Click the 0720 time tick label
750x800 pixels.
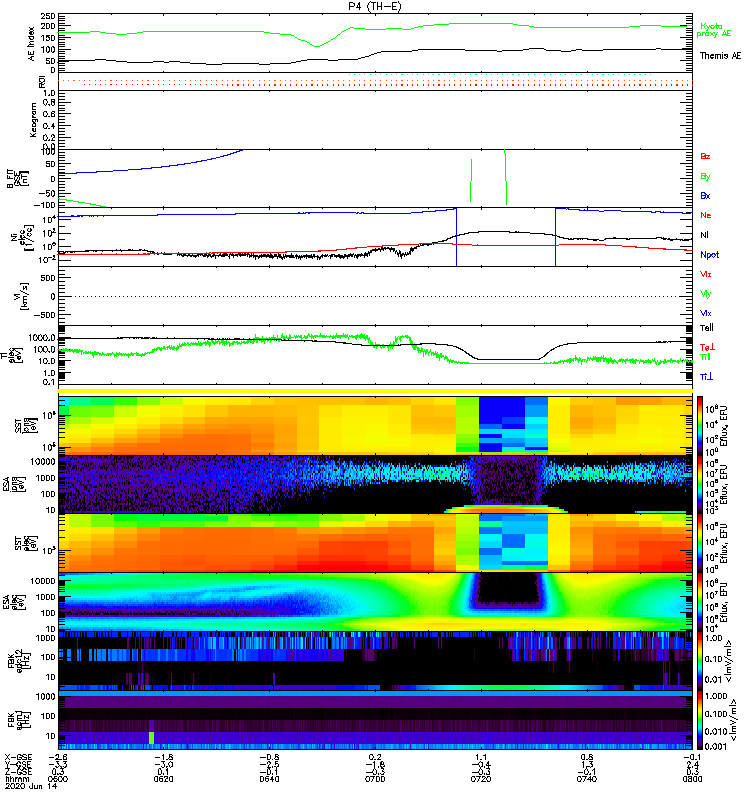click(481, 779)
